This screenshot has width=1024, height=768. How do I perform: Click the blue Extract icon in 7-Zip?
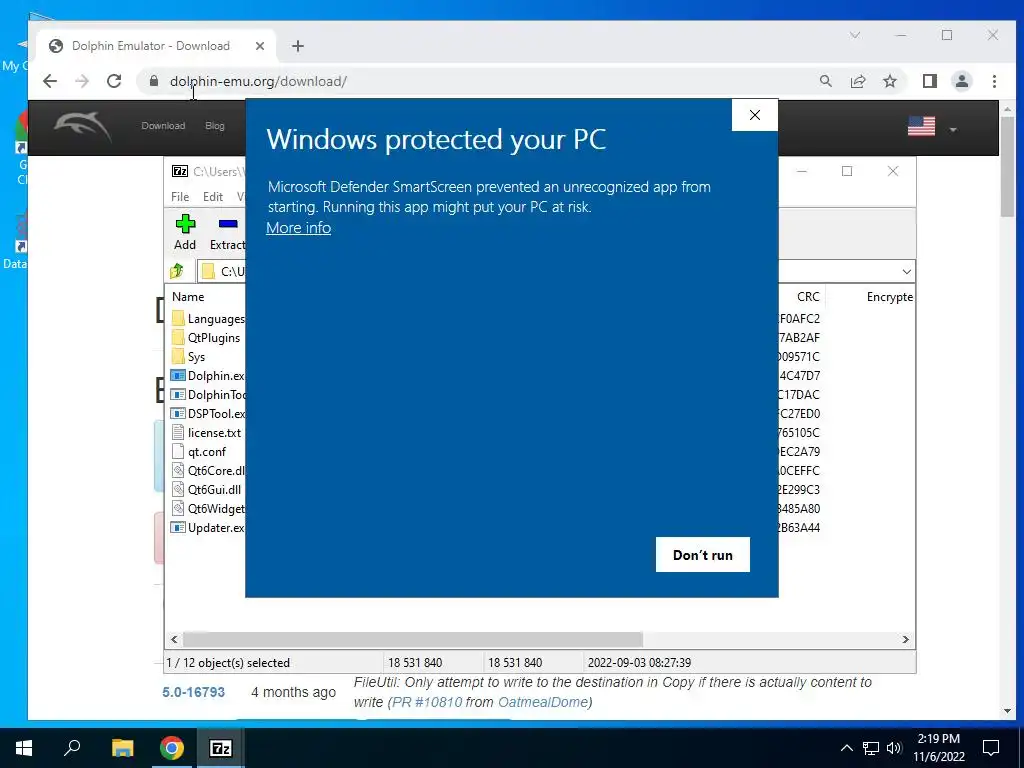point(228,224)
